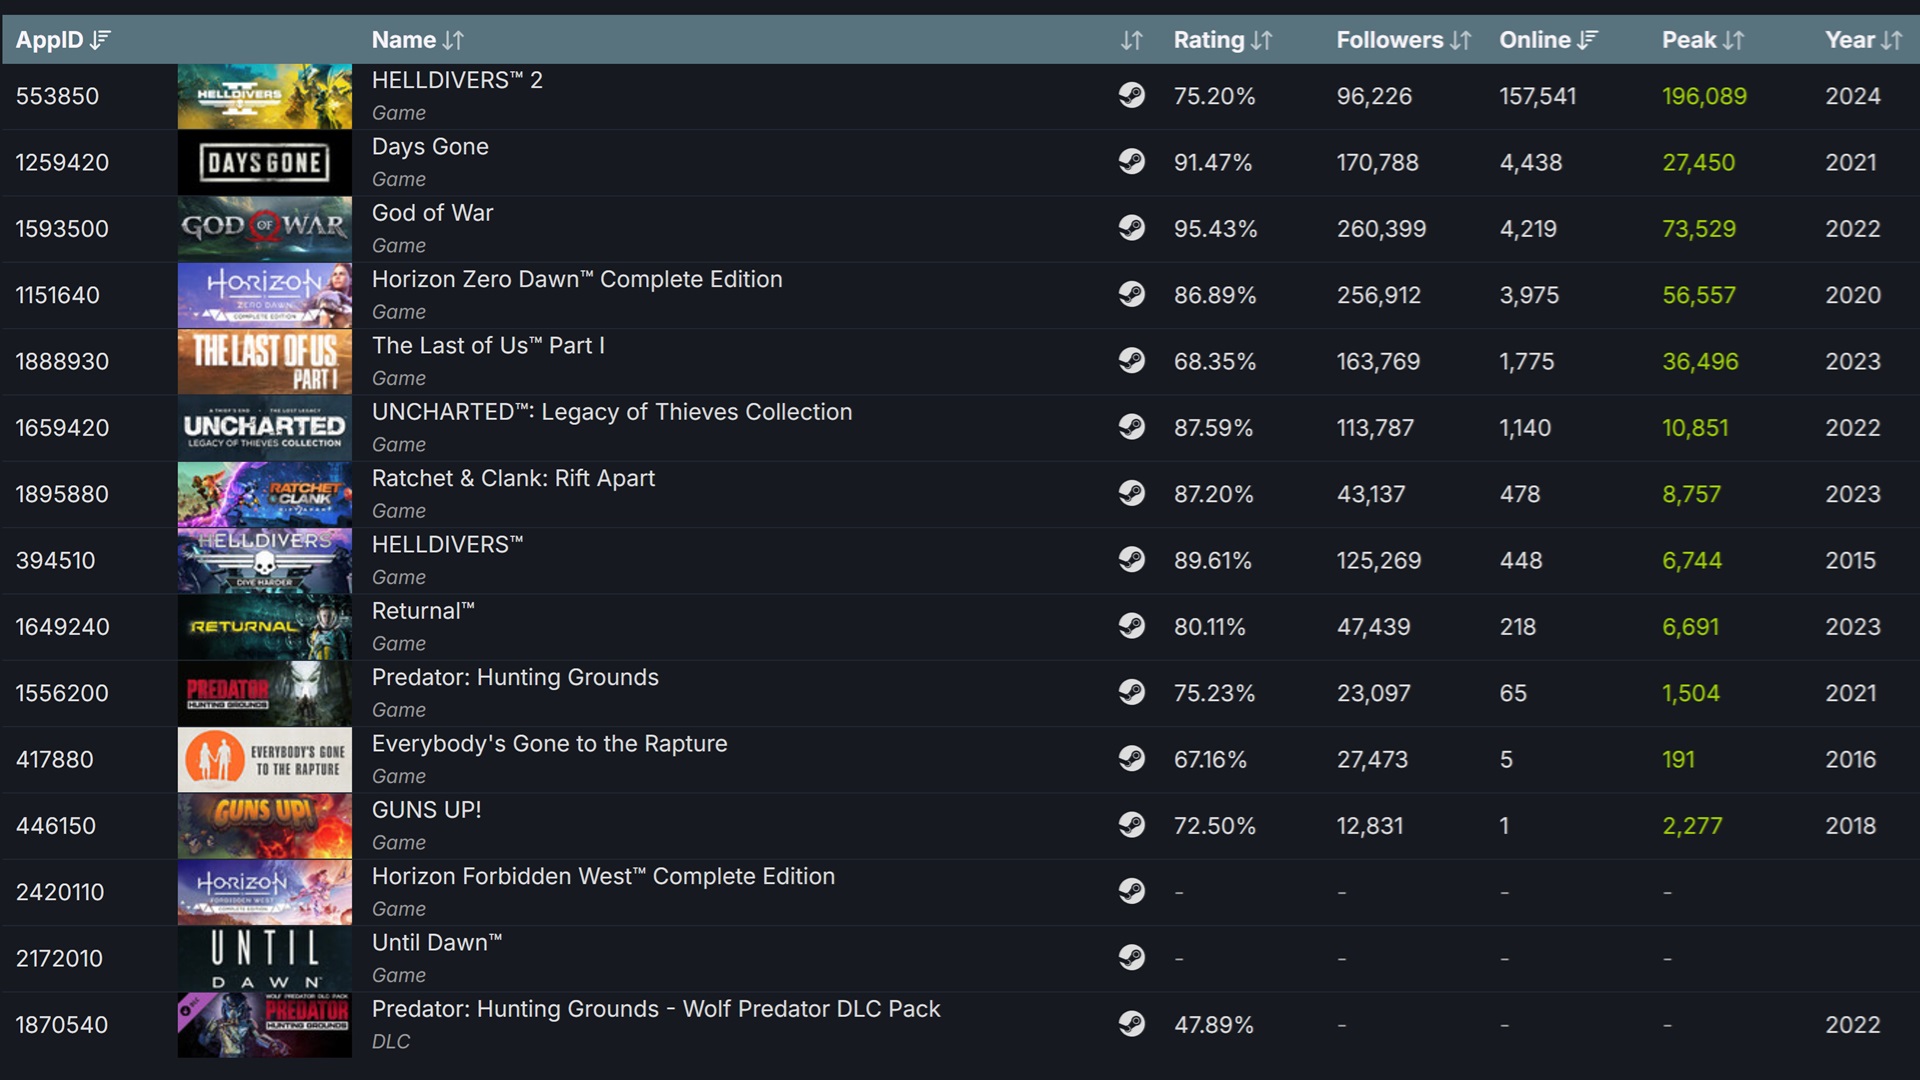Select the Steam icon next to God of War
1920x1080 pixels.
(x=1133, y=228)
